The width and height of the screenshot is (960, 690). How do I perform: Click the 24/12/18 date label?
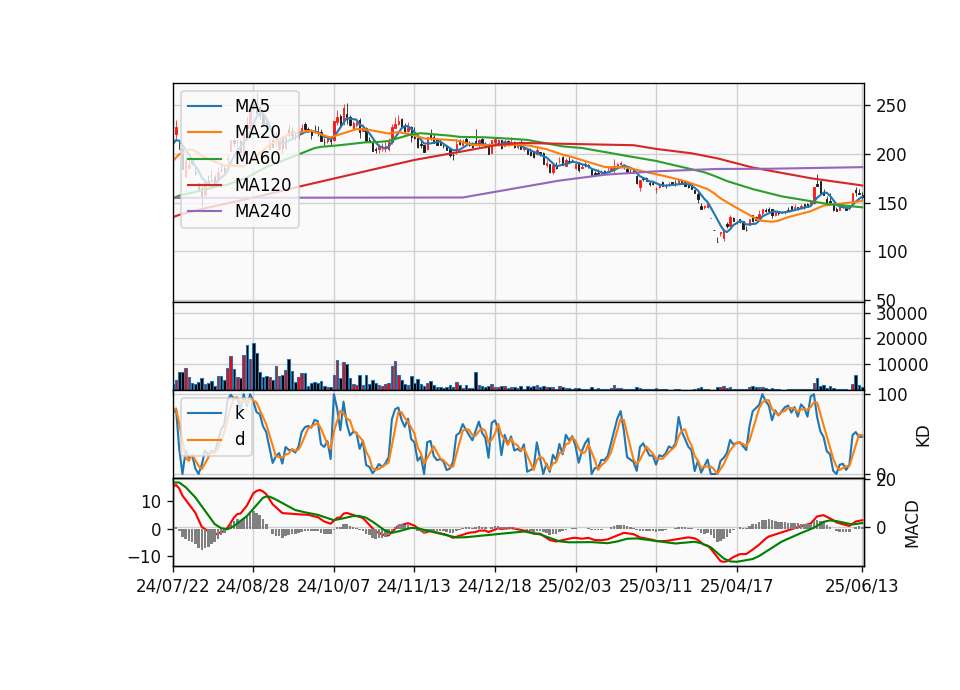[x=495, y=586]
